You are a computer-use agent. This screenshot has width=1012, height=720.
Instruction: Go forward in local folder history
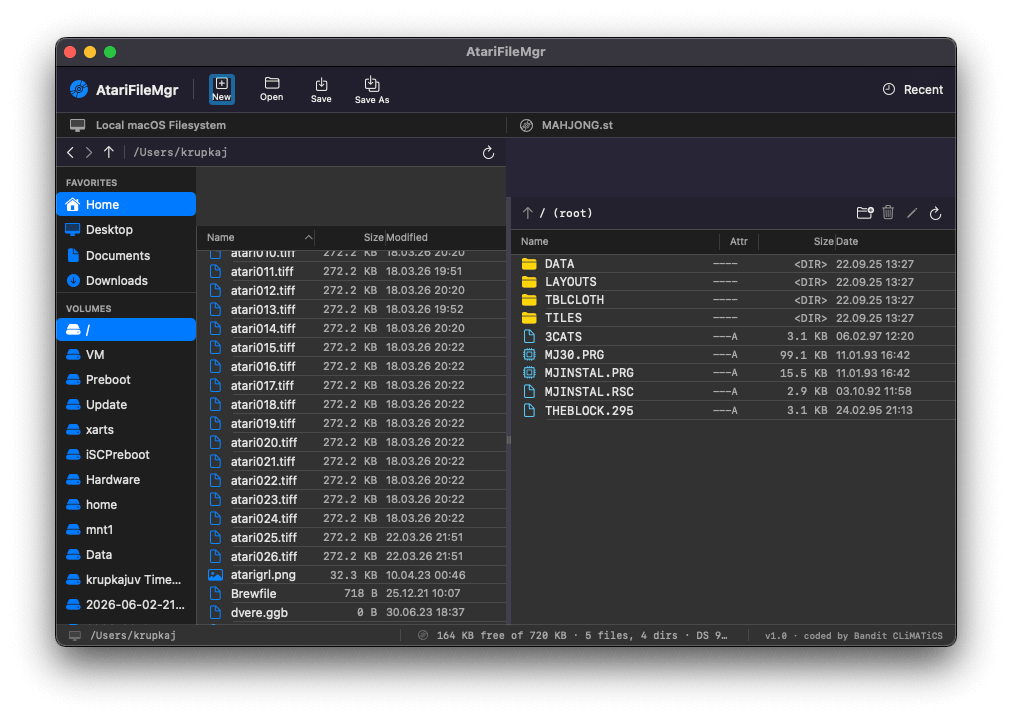tap(89, 152)
